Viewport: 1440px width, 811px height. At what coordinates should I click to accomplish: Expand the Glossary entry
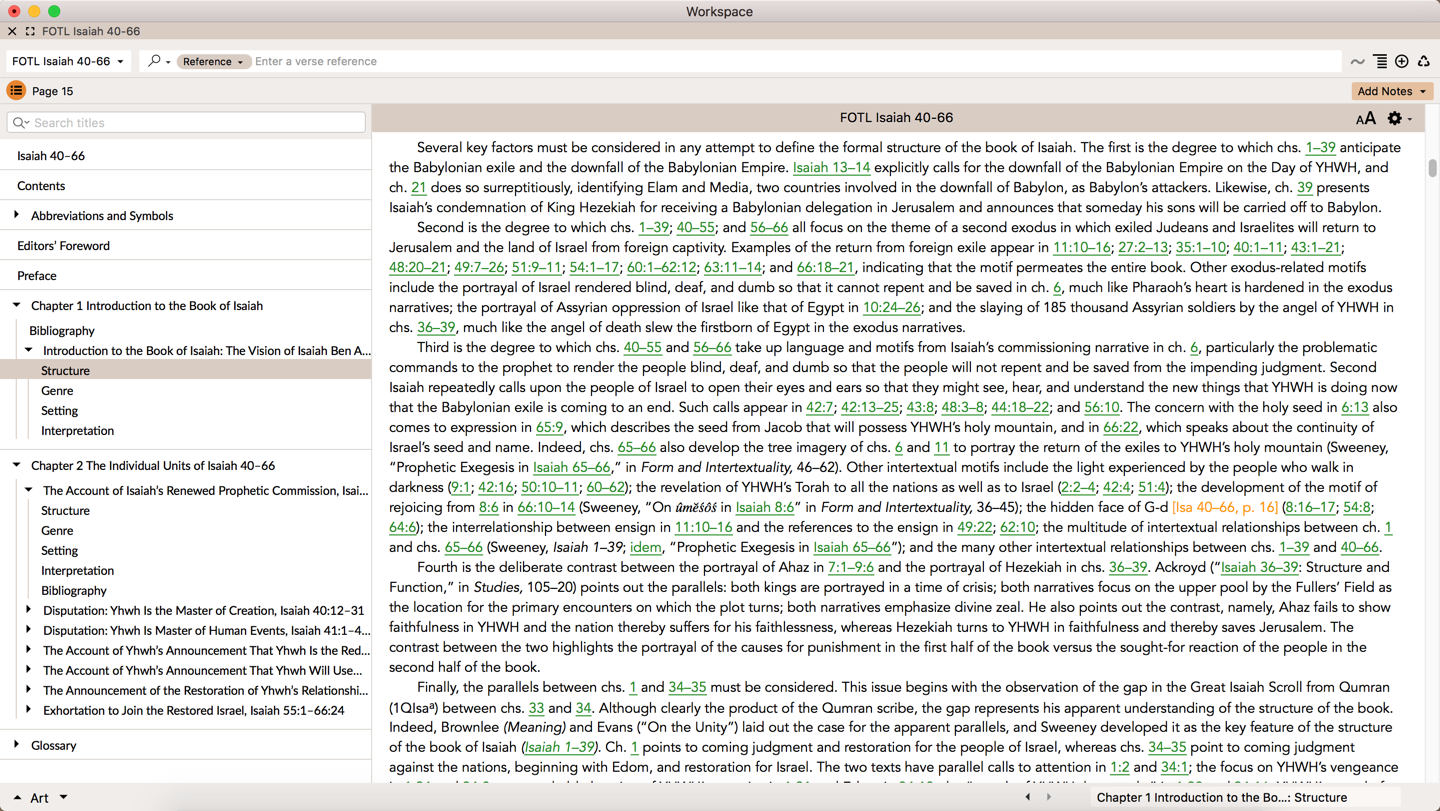pos(16,745)
